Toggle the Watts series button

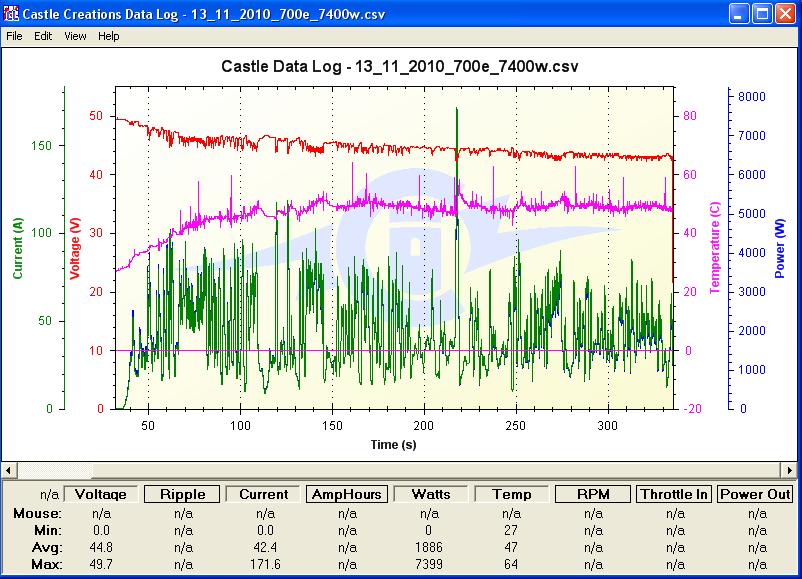coord(431,494)
